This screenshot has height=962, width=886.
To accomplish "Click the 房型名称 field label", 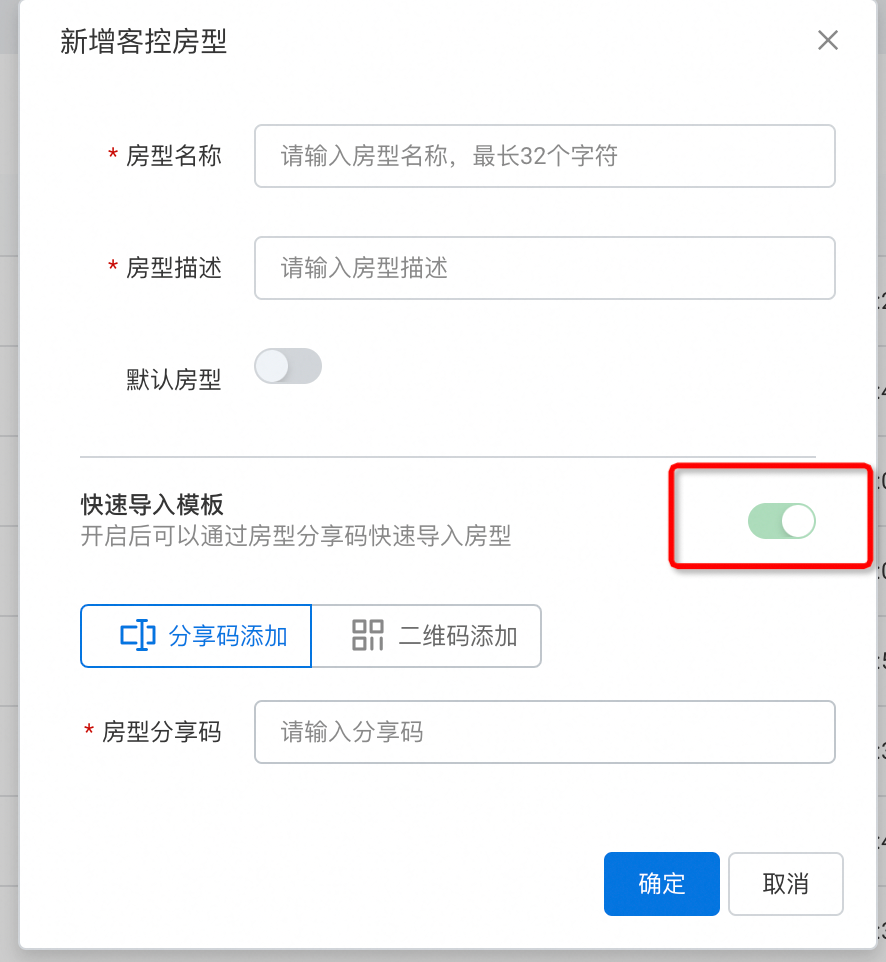I will (174, 156).
